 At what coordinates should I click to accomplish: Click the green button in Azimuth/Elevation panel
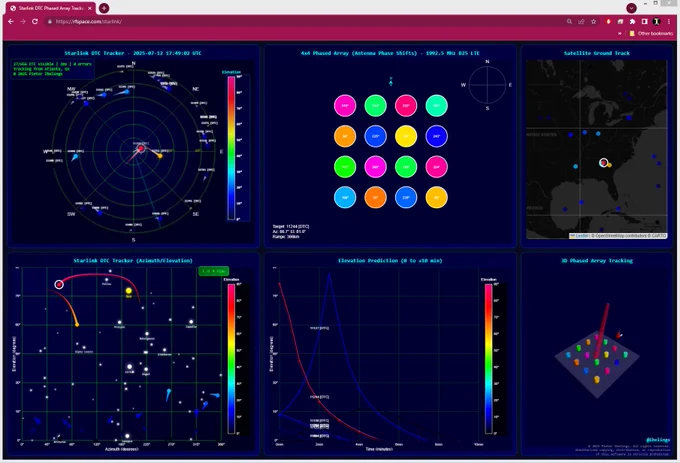(213, 271)
